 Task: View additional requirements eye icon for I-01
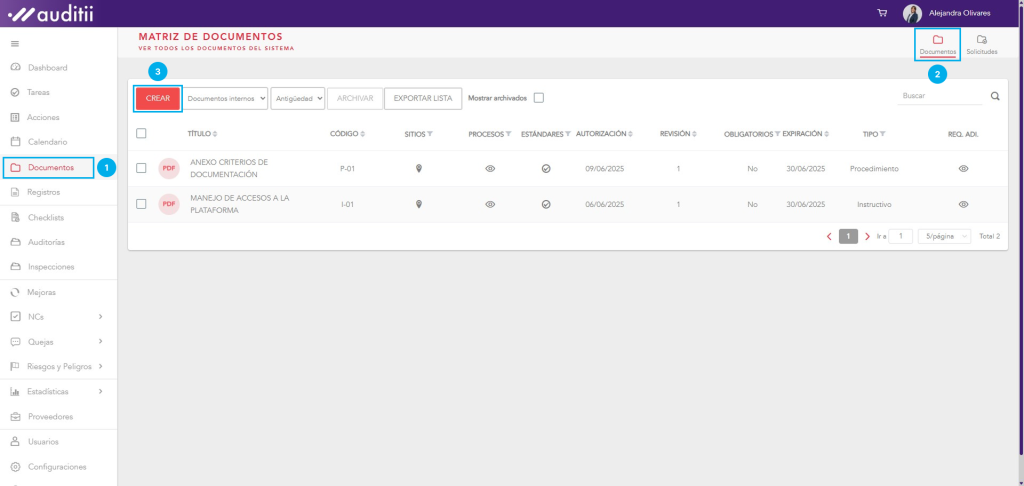pos(963,204)
